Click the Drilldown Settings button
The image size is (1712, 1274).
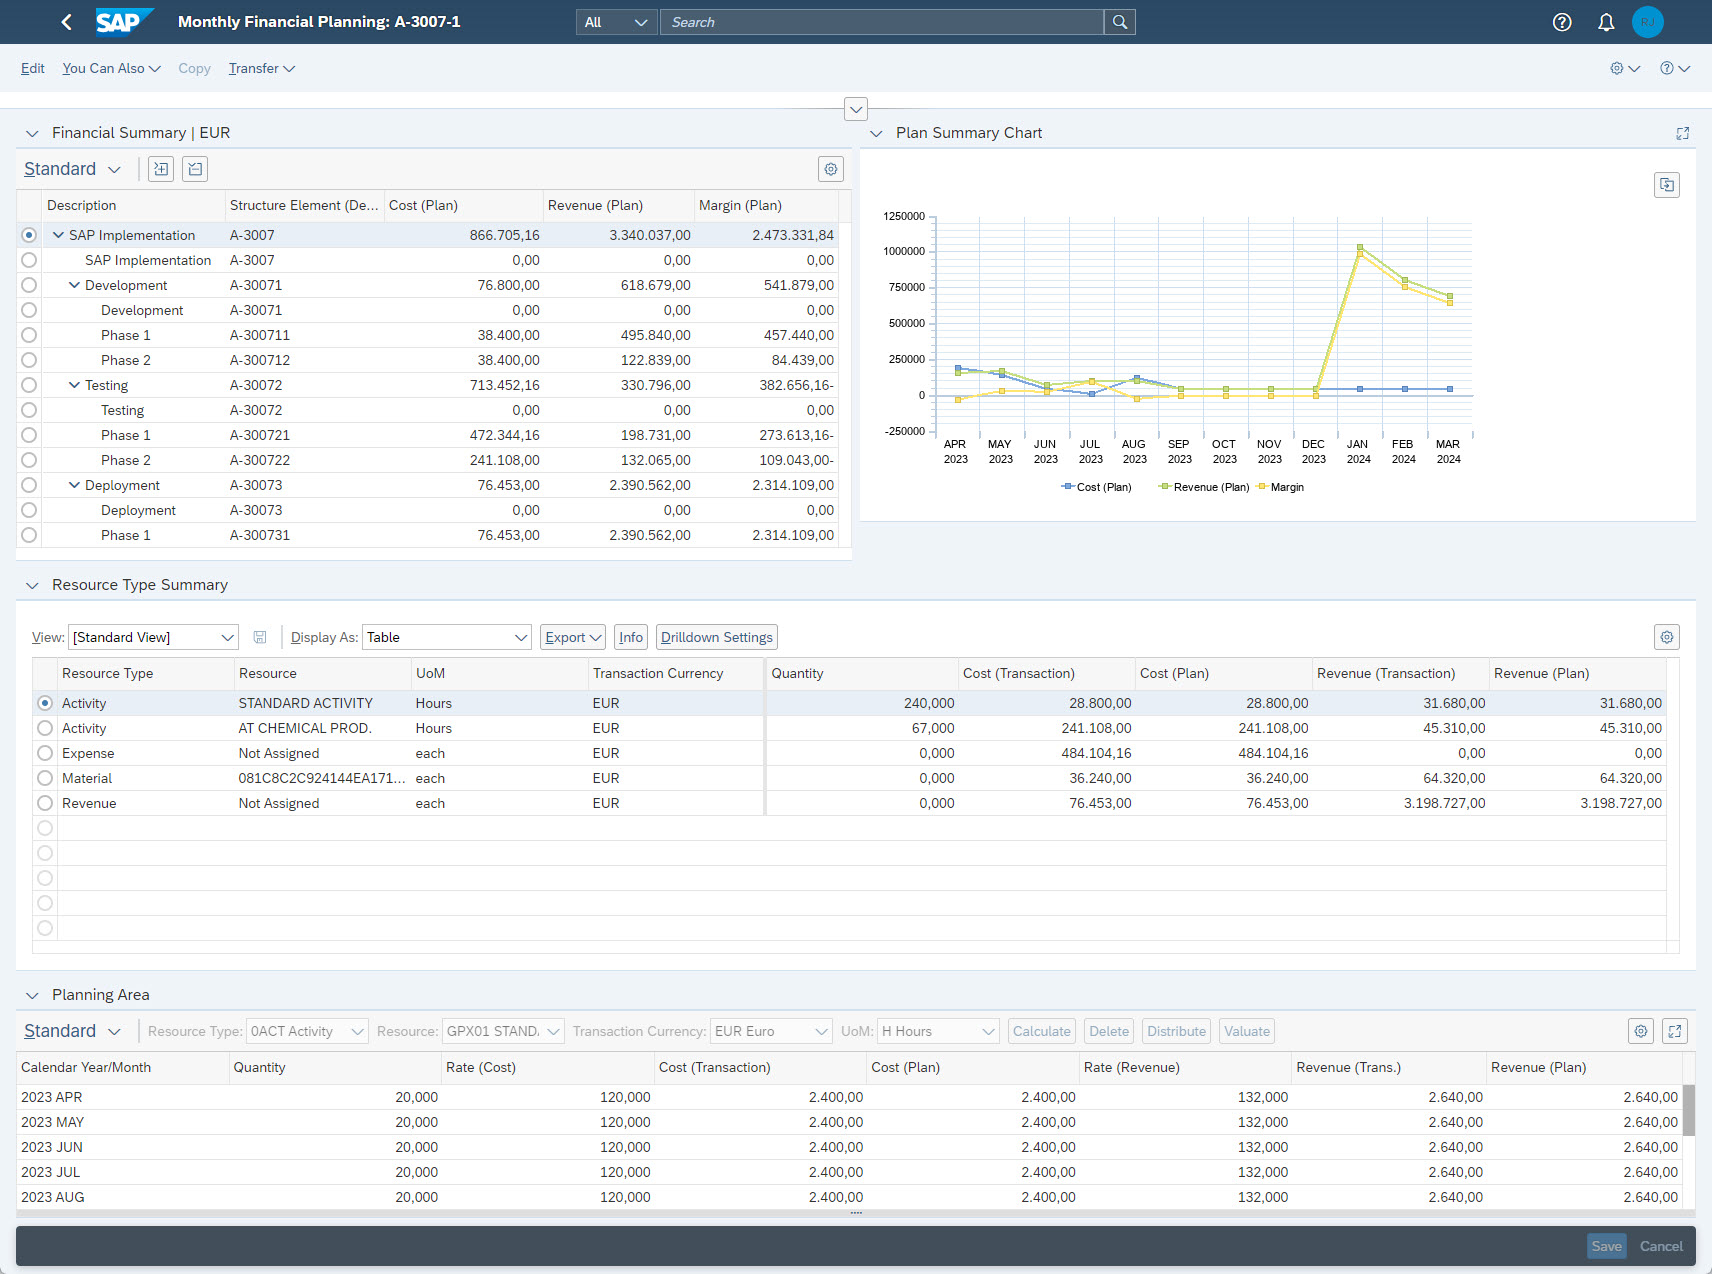click(x=716, y=637)
